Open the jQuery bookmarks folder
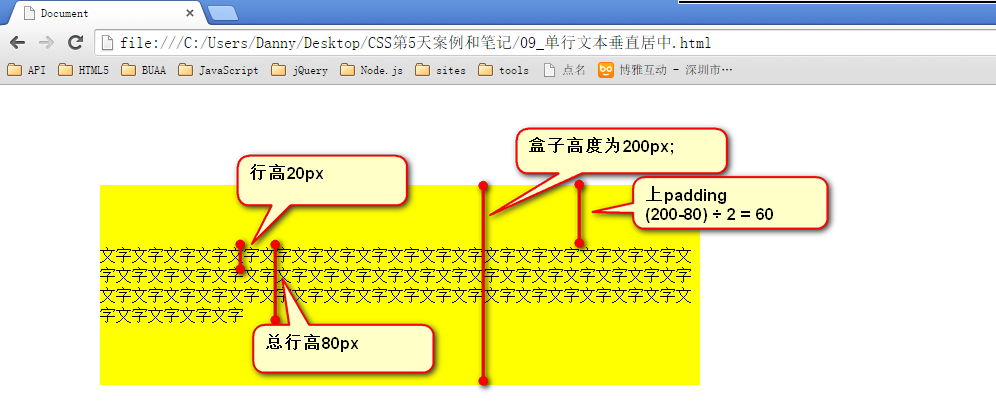The width and height of the screenshot is (996, 415). pyautogui.click(x=299, y=71)
